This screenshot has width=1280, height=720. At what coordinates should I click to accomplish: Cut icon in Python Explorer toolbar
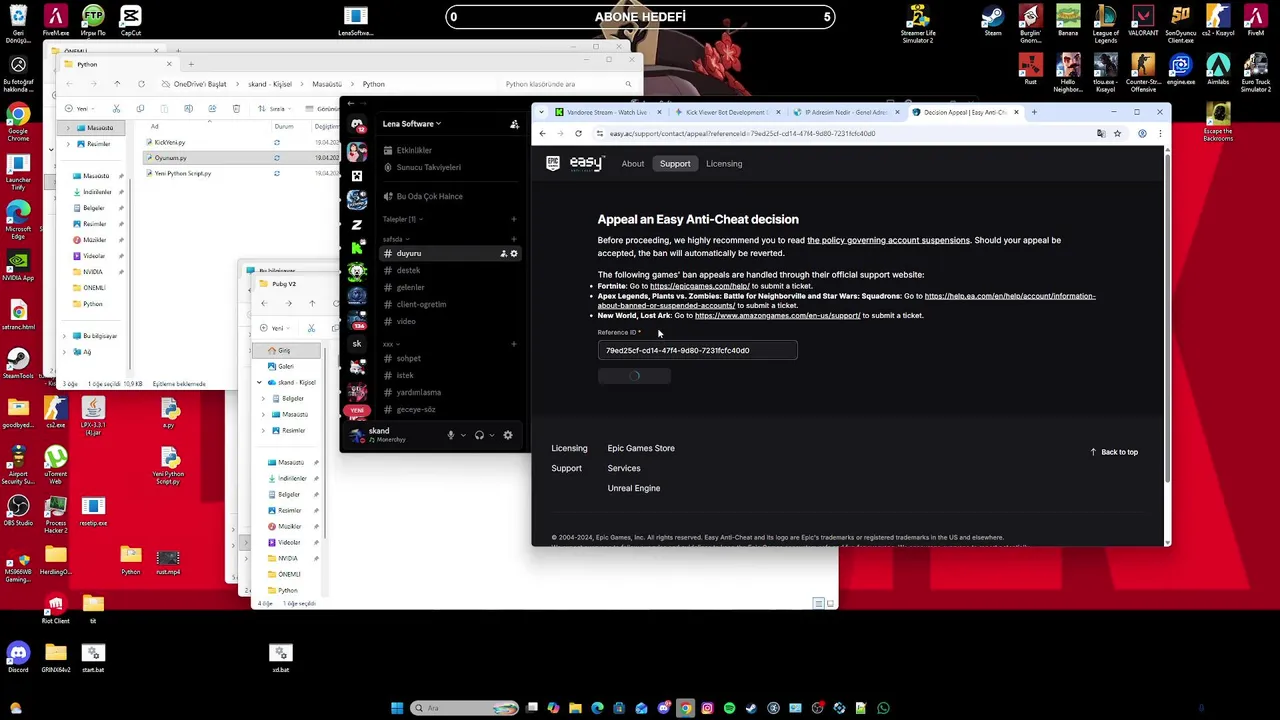click(x=116, y=108)
